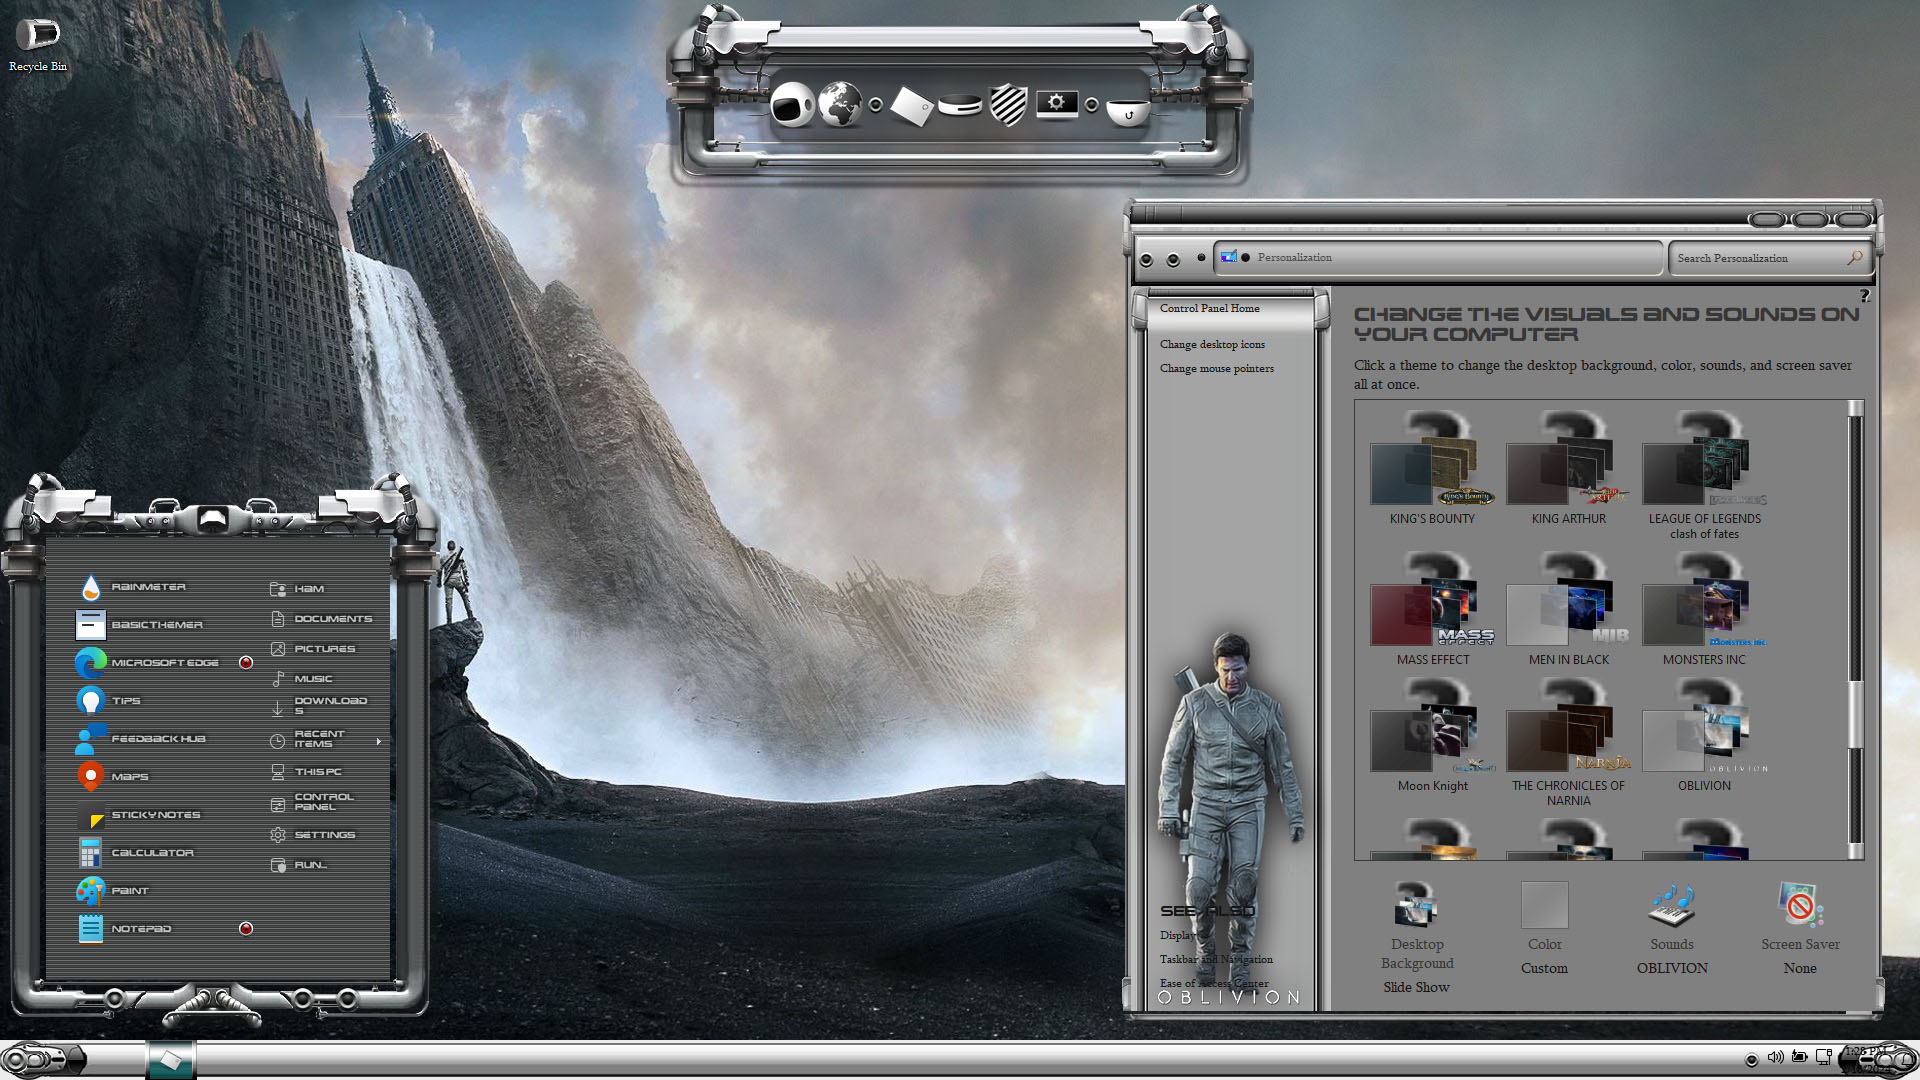Toggle the red indicator beside Notepad
The height and width of the screenshot is (1080, 1920).
pos(246,929)
